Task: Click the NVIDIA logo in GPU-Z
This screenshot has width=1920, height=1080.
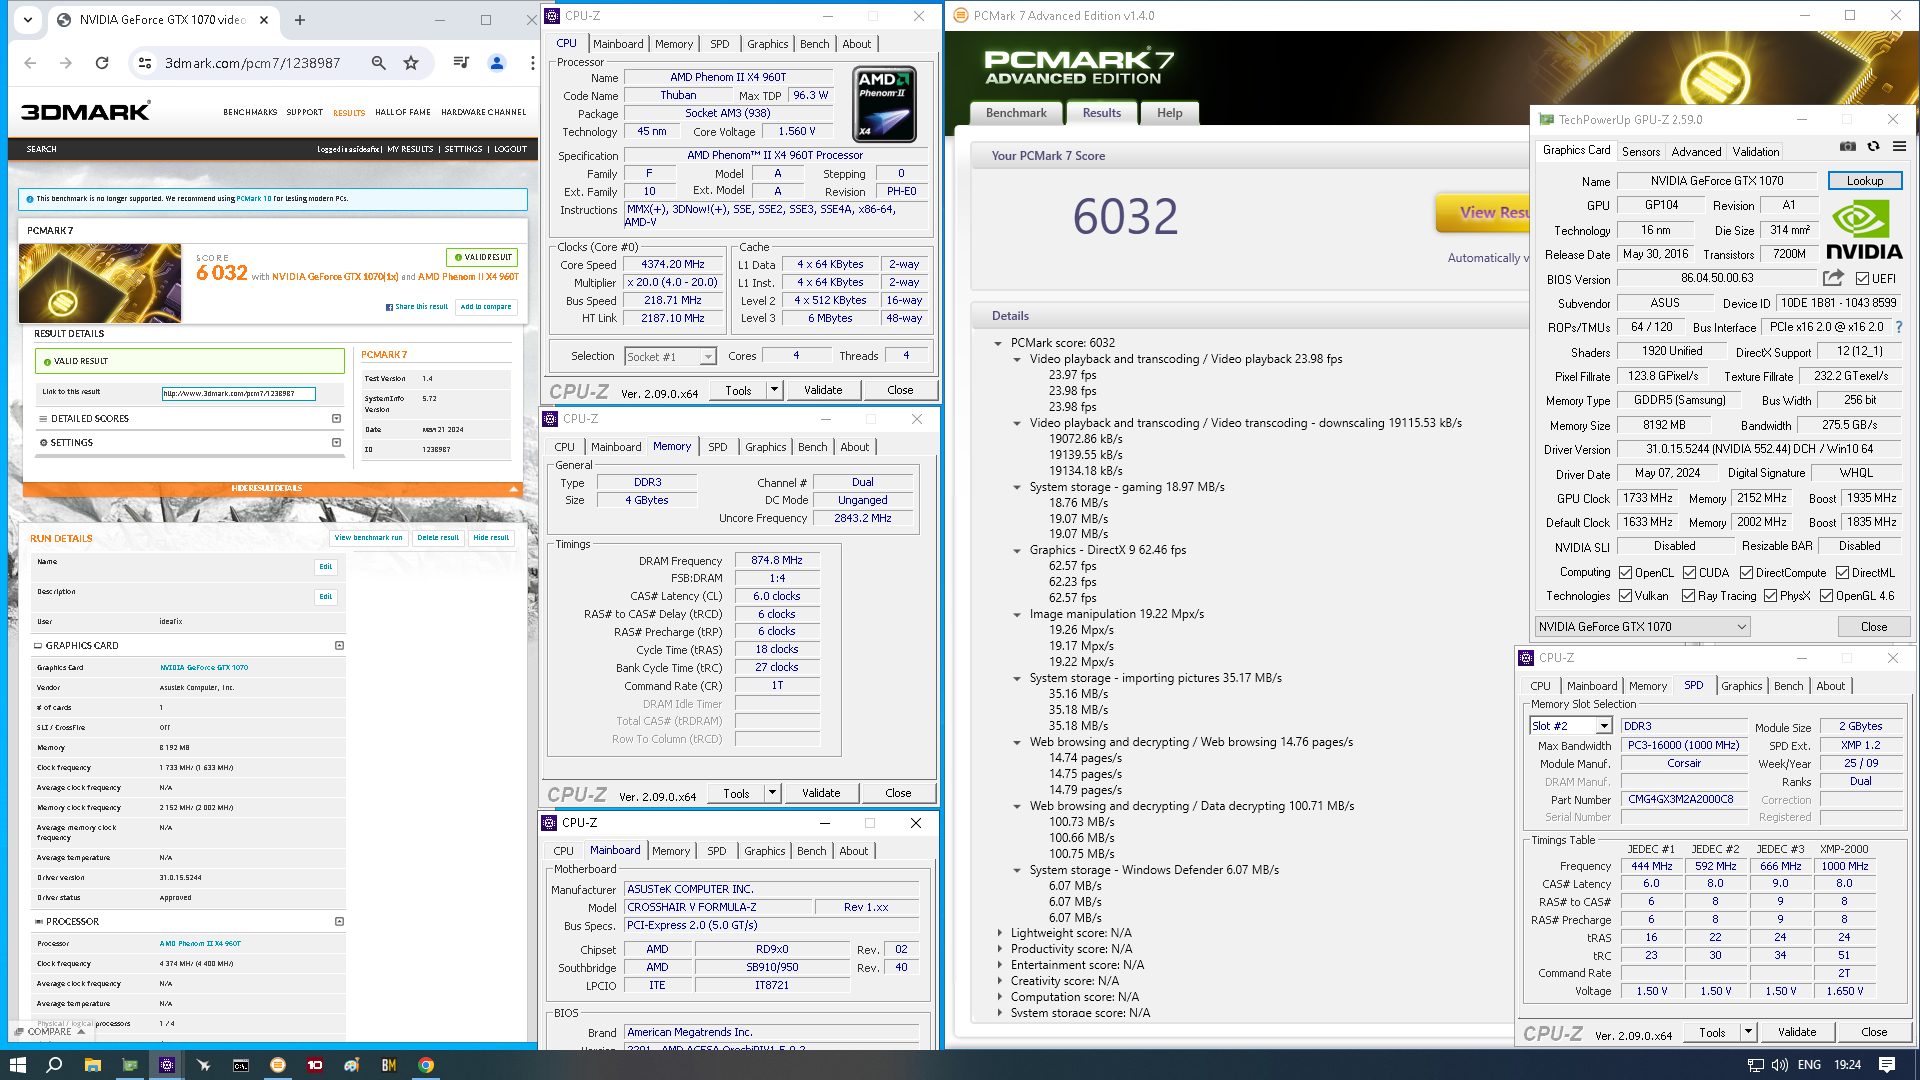Action: coord(1864,231)
